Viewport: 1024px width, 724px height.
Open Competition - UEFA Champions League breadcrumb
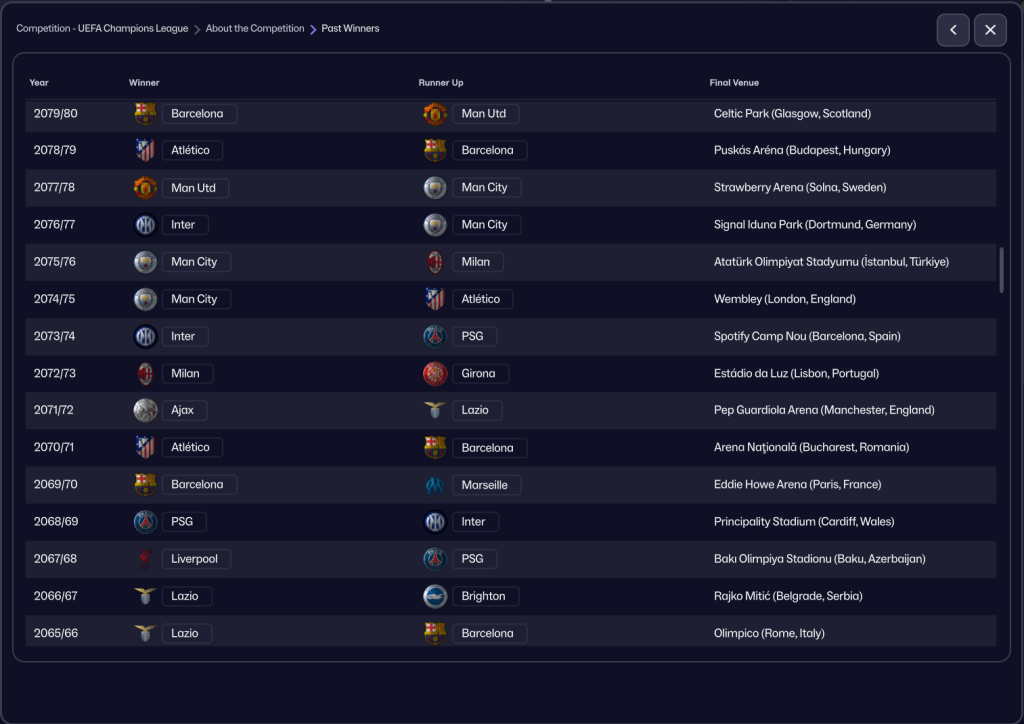(102, 29)
